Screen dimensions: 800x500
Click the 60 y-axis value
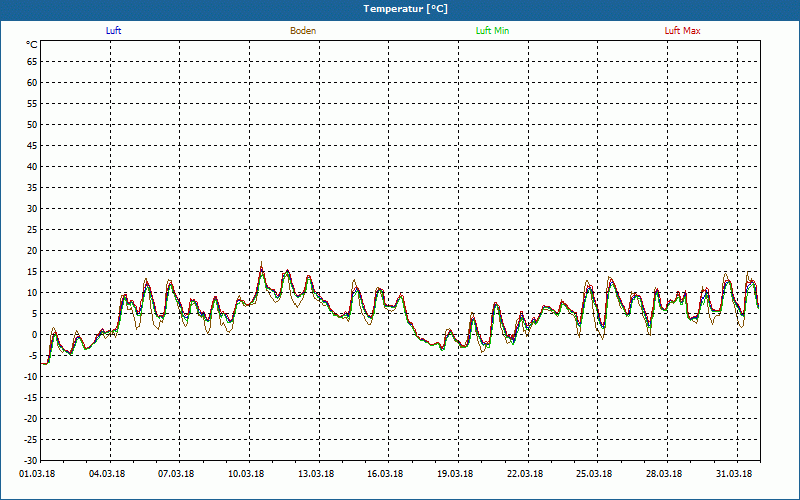(32, 83)
